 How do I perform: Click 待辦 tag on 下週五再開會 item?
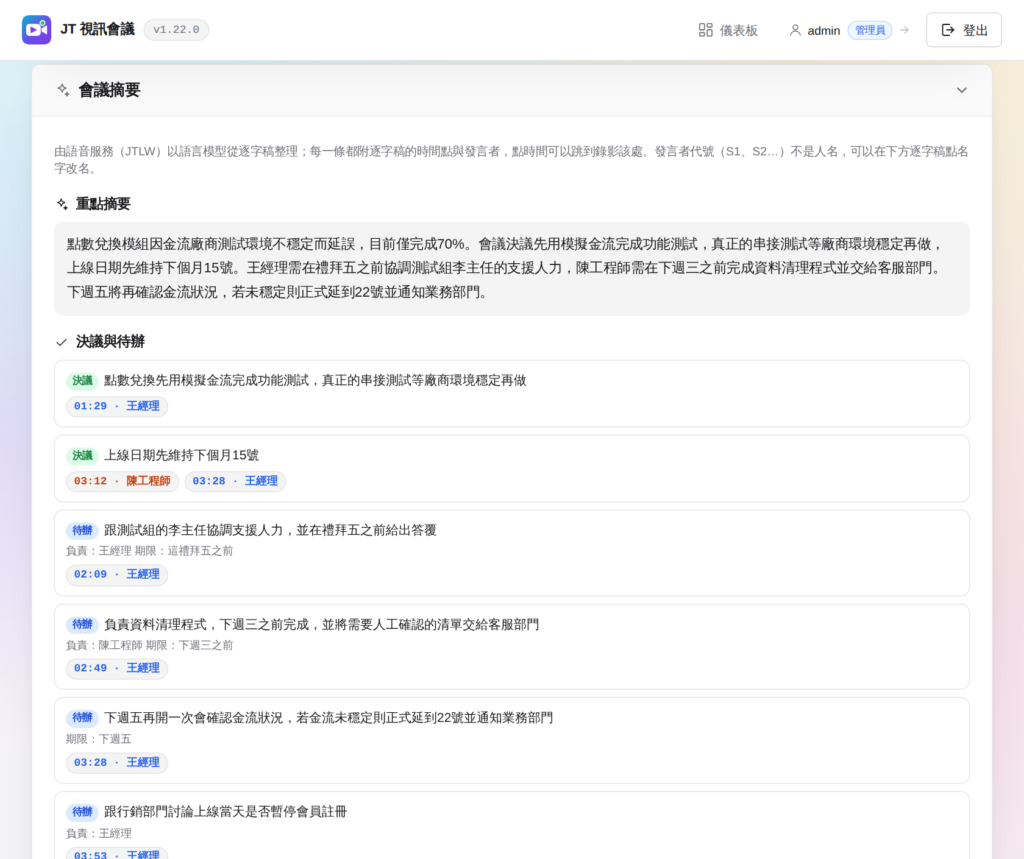[82, 718]
